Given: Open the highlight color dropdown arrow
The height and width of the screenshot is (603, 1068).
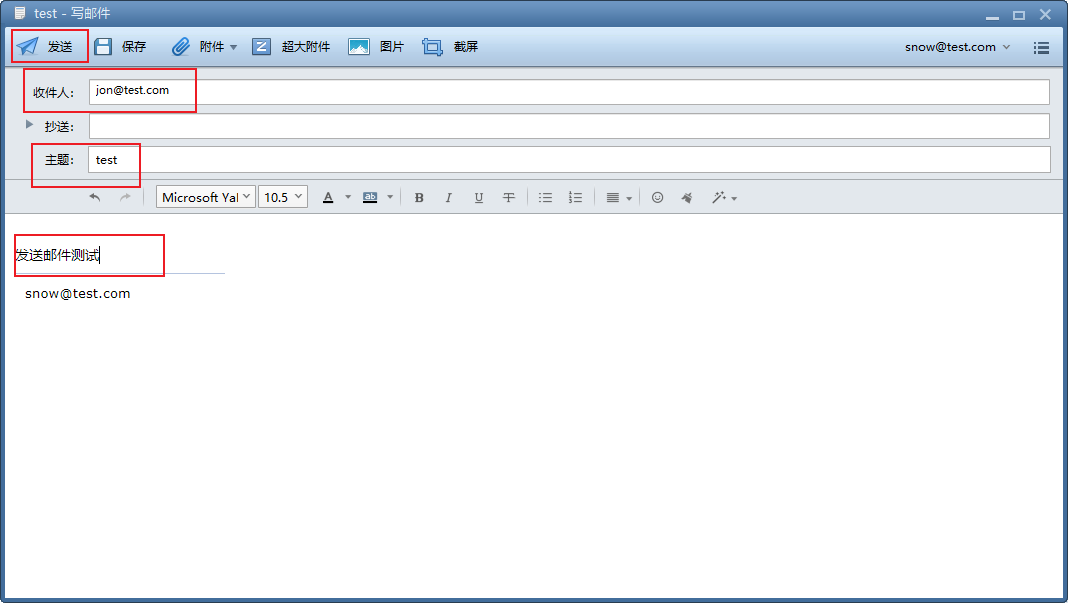Looking at the screenshot, I should (390, 198).
